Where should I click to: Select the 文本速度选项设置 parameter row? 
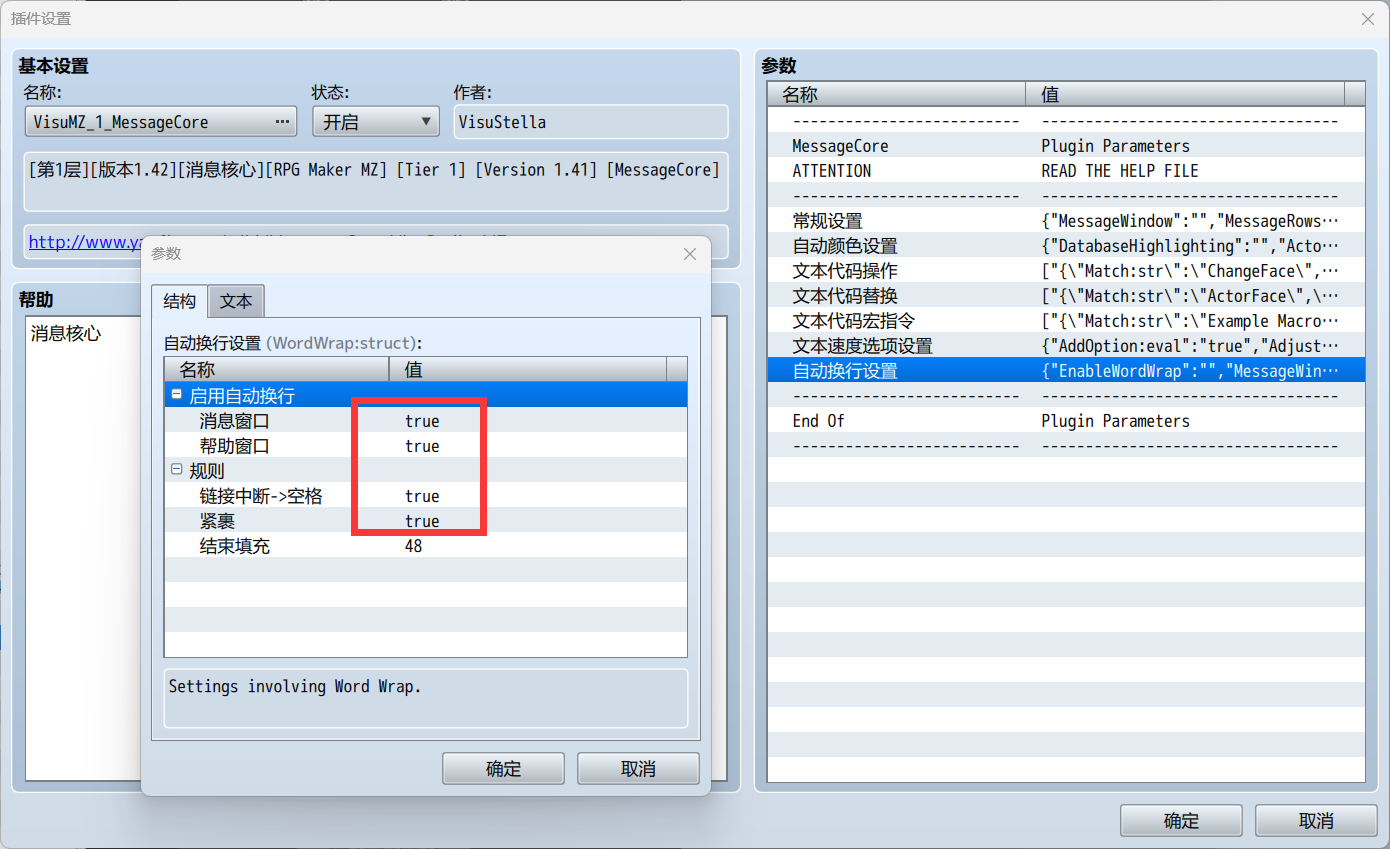(x=1066, y=346)
